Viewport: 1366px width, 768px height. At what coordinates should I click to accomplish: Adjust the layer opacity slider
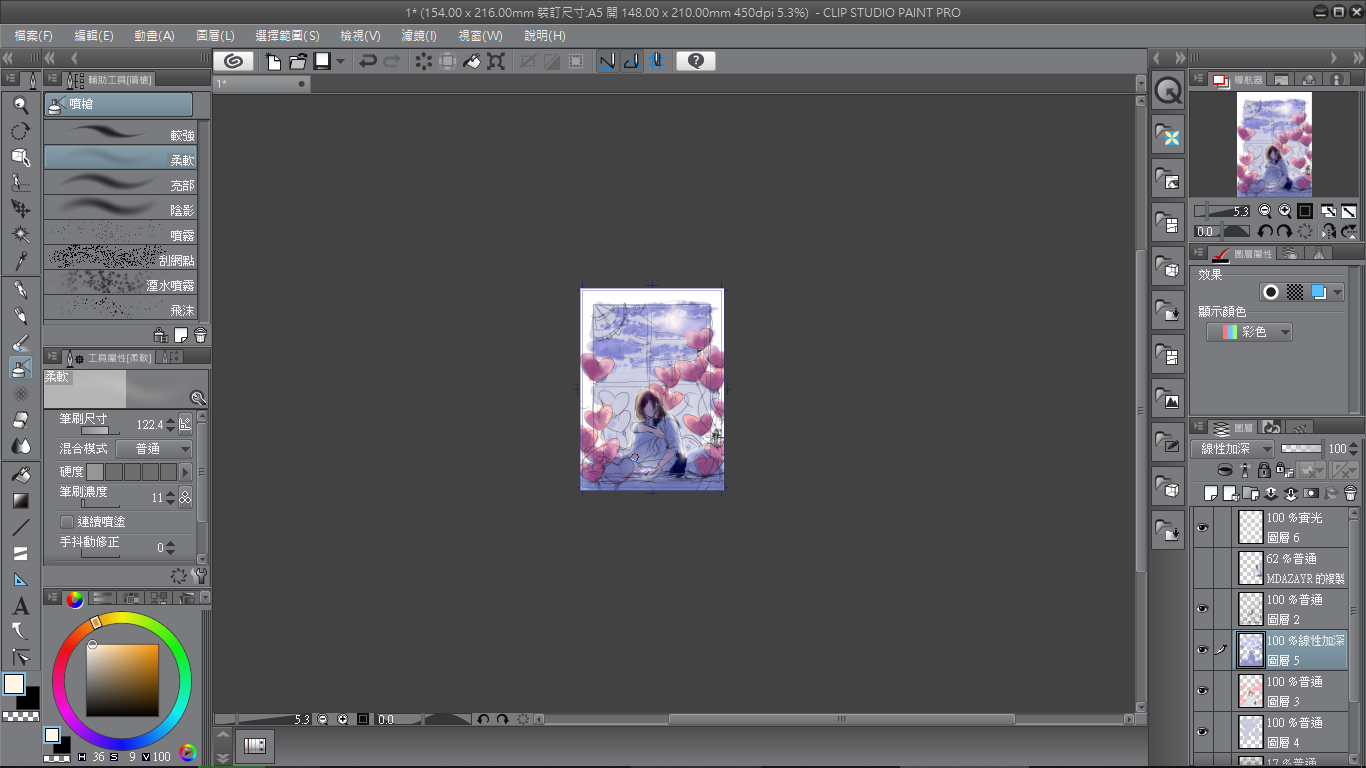[x=1301, y=449]
